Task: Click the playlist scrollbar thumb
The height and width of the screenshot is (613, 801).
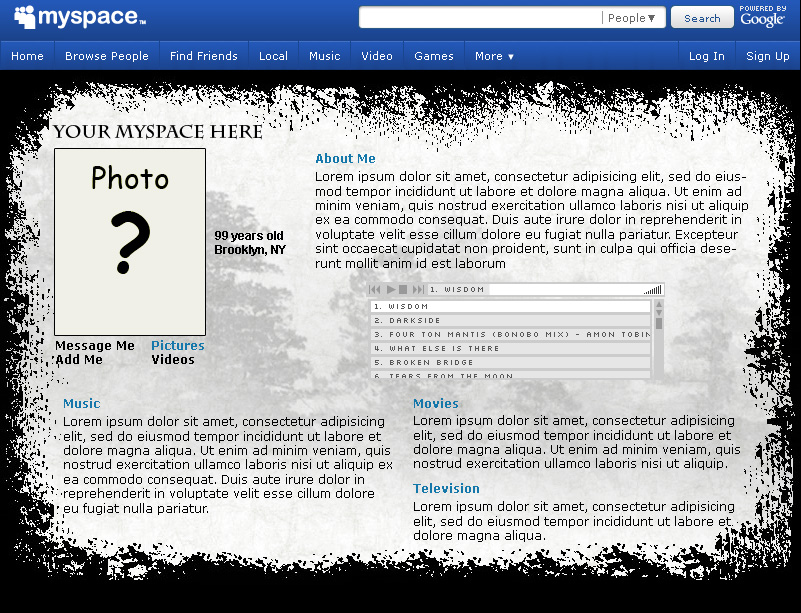Action: (x=659, y=323)
